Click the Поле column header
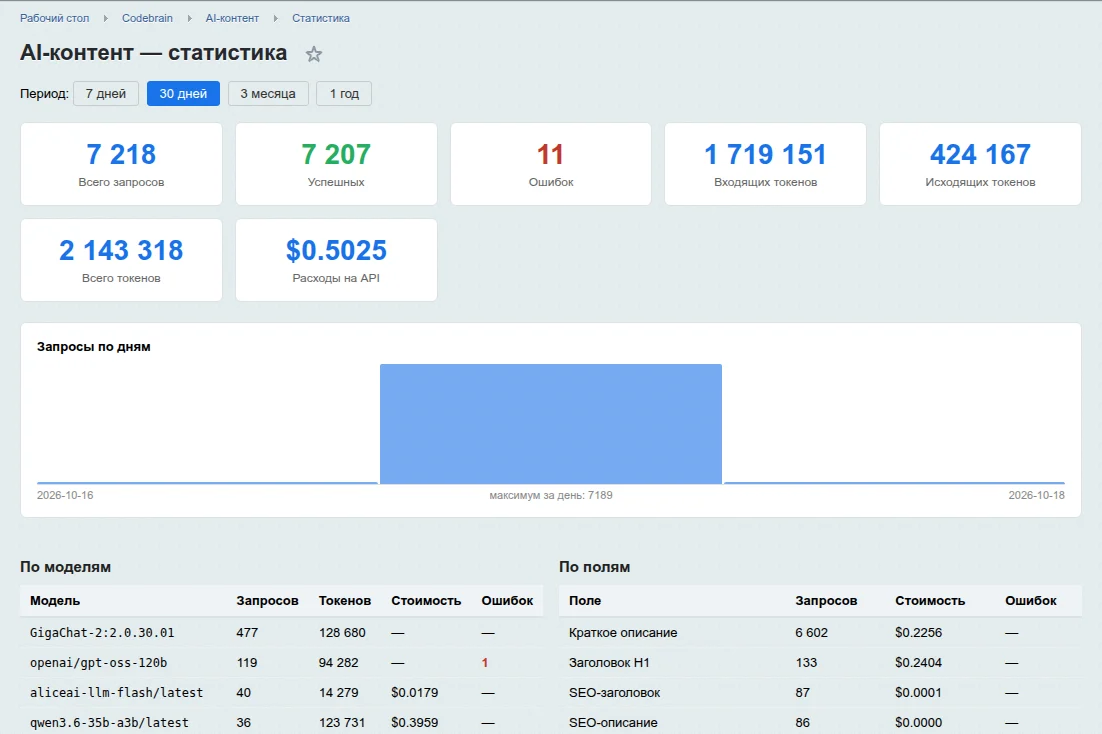1102x734 pixels. click(585, 600)
